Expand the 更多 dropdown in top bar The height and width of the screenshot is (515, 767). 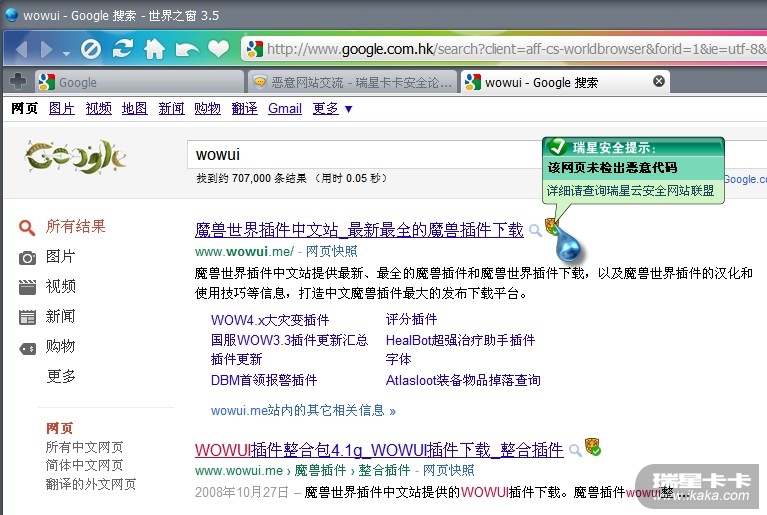332,108
